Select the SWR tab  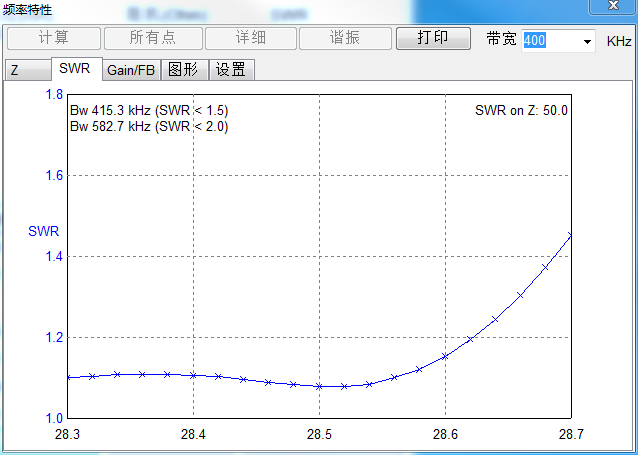76,69
